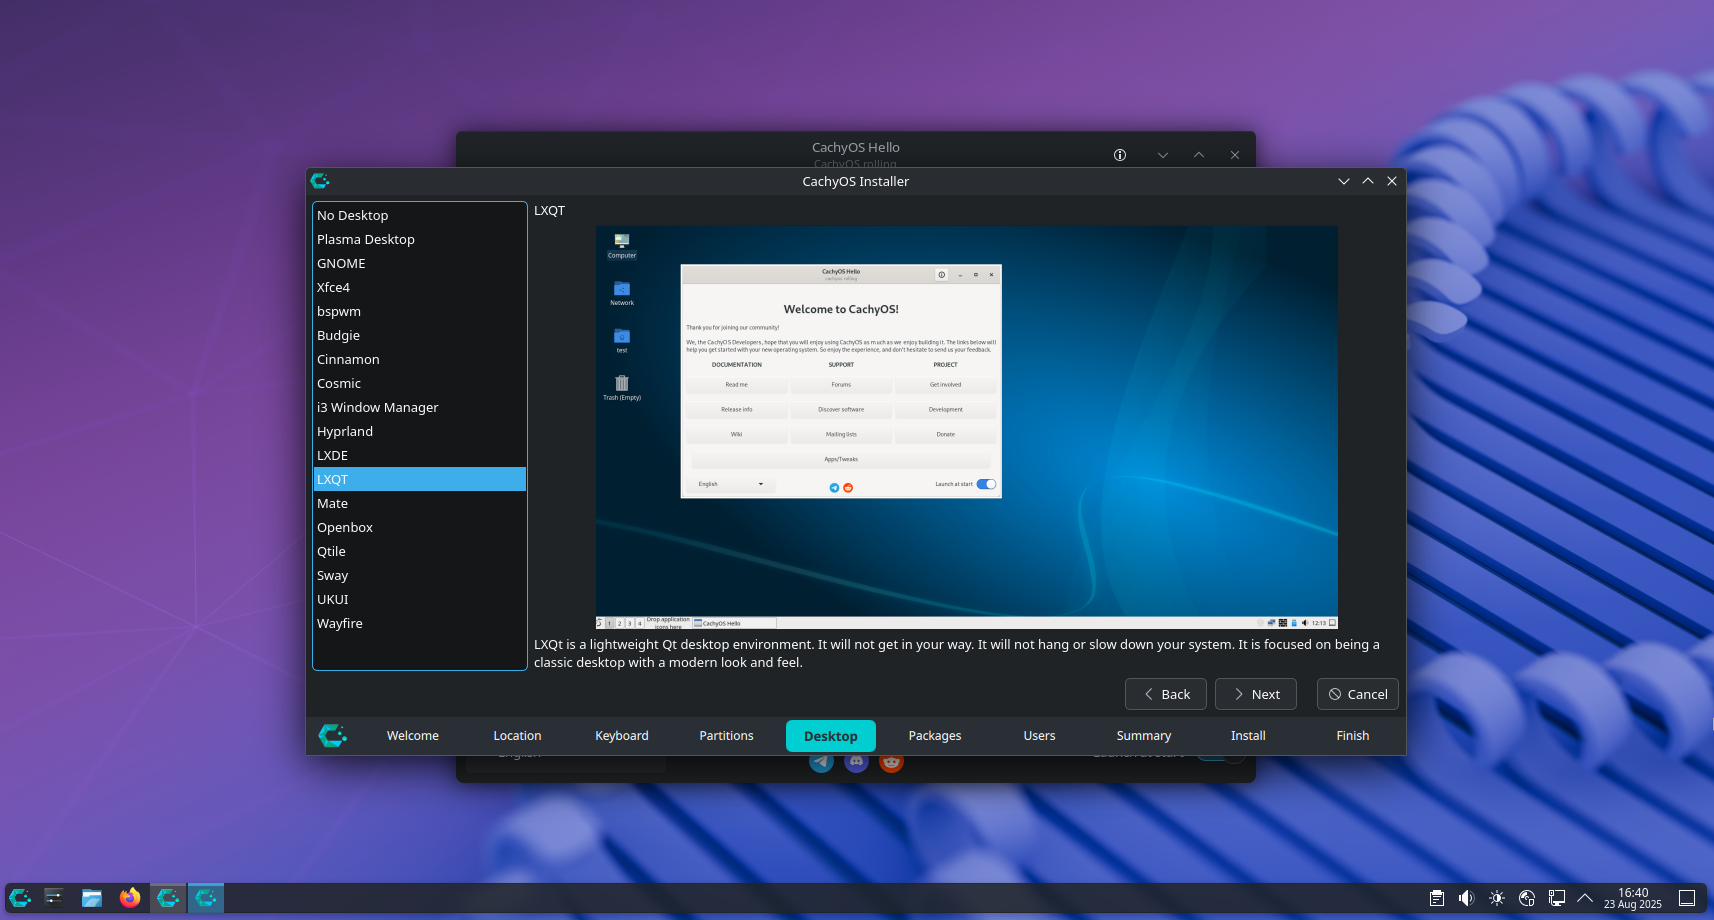Mute system volume via tray speaker icon

coord(1467,898)
